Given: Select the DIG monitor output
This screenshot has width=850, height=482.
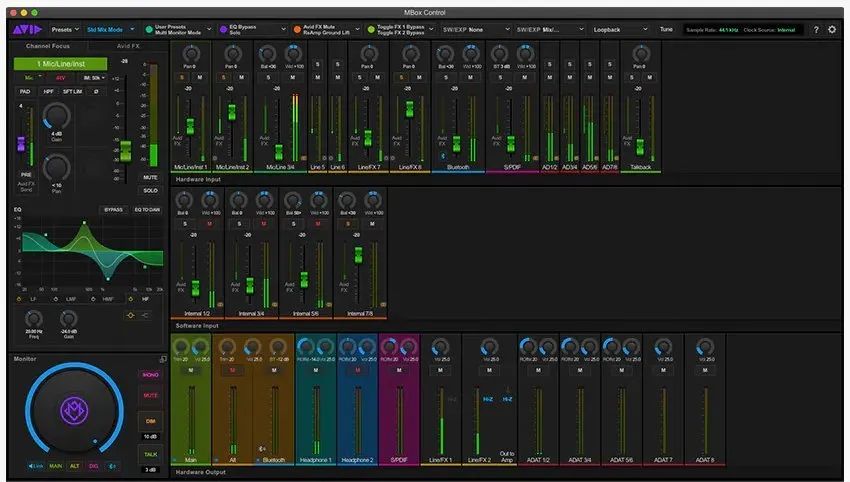Looking at the screenshot, I should 94,466.
